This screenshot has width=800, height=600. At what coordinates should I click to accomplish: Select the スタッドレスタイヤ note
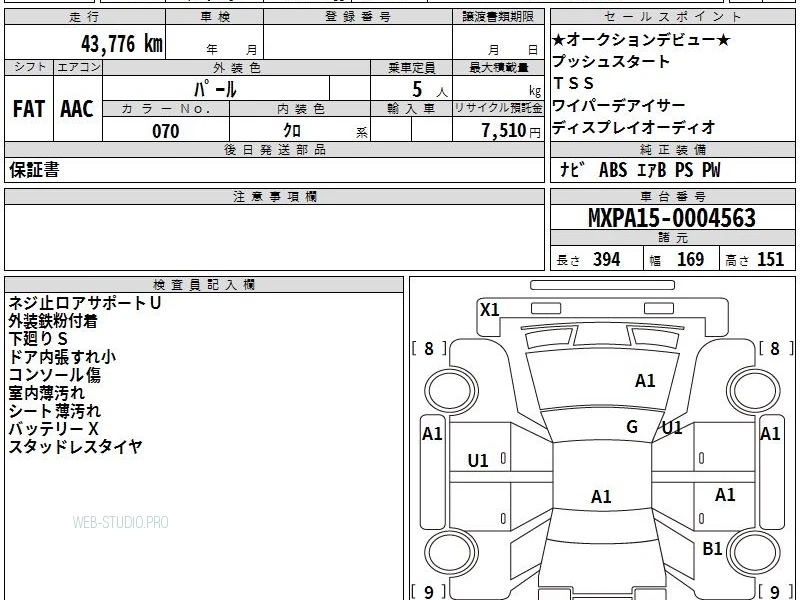pos(76,446)
